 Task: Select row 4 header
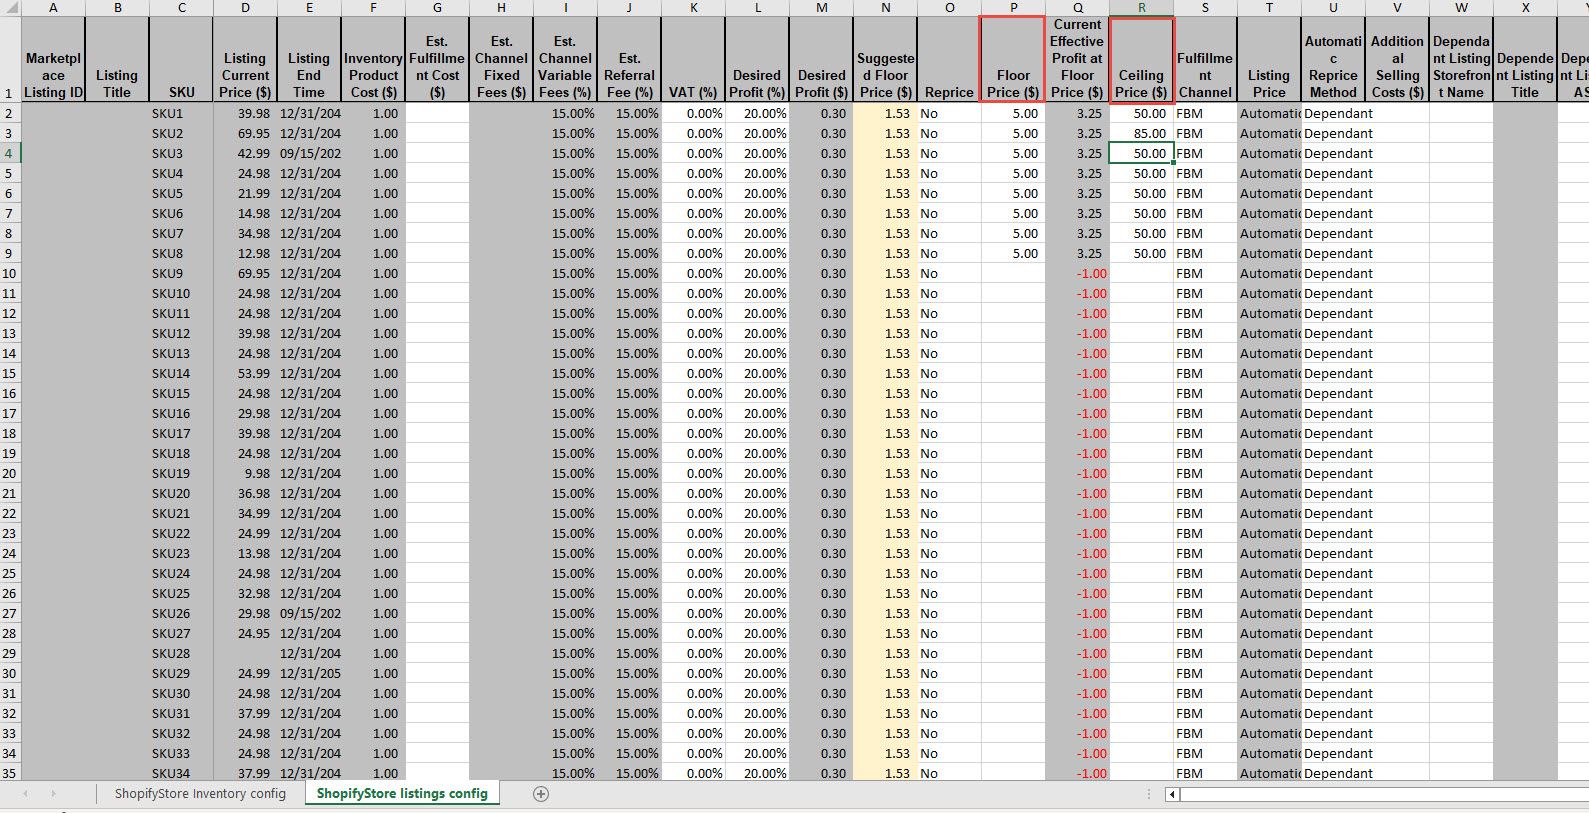point(9,153)
